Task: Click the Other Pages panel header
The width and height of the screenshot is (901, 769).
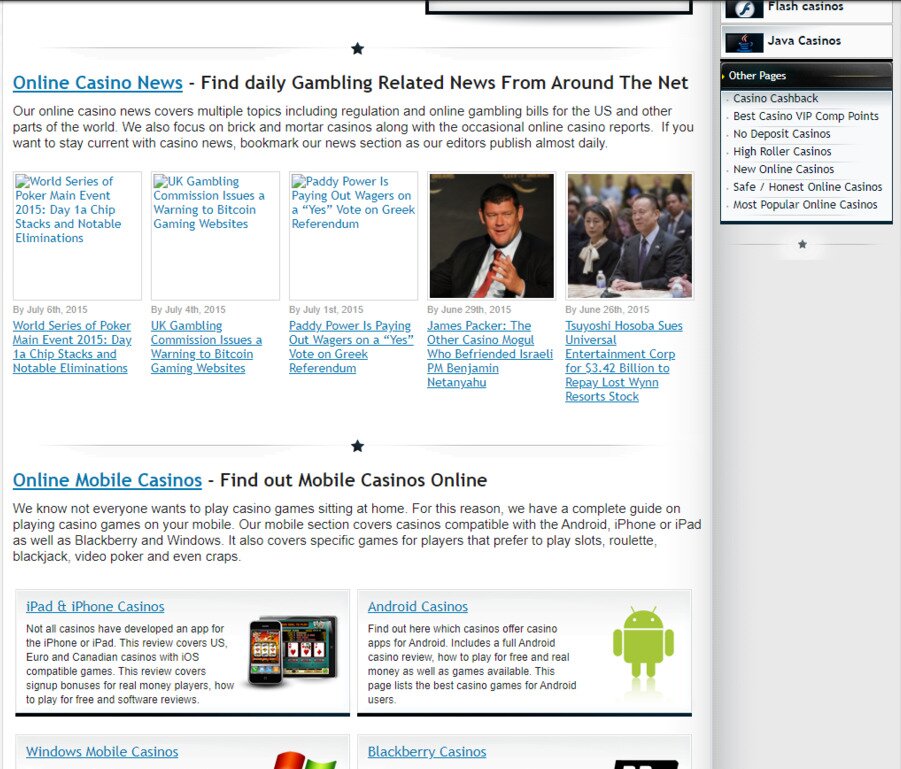Action: (x=806, y=75)
